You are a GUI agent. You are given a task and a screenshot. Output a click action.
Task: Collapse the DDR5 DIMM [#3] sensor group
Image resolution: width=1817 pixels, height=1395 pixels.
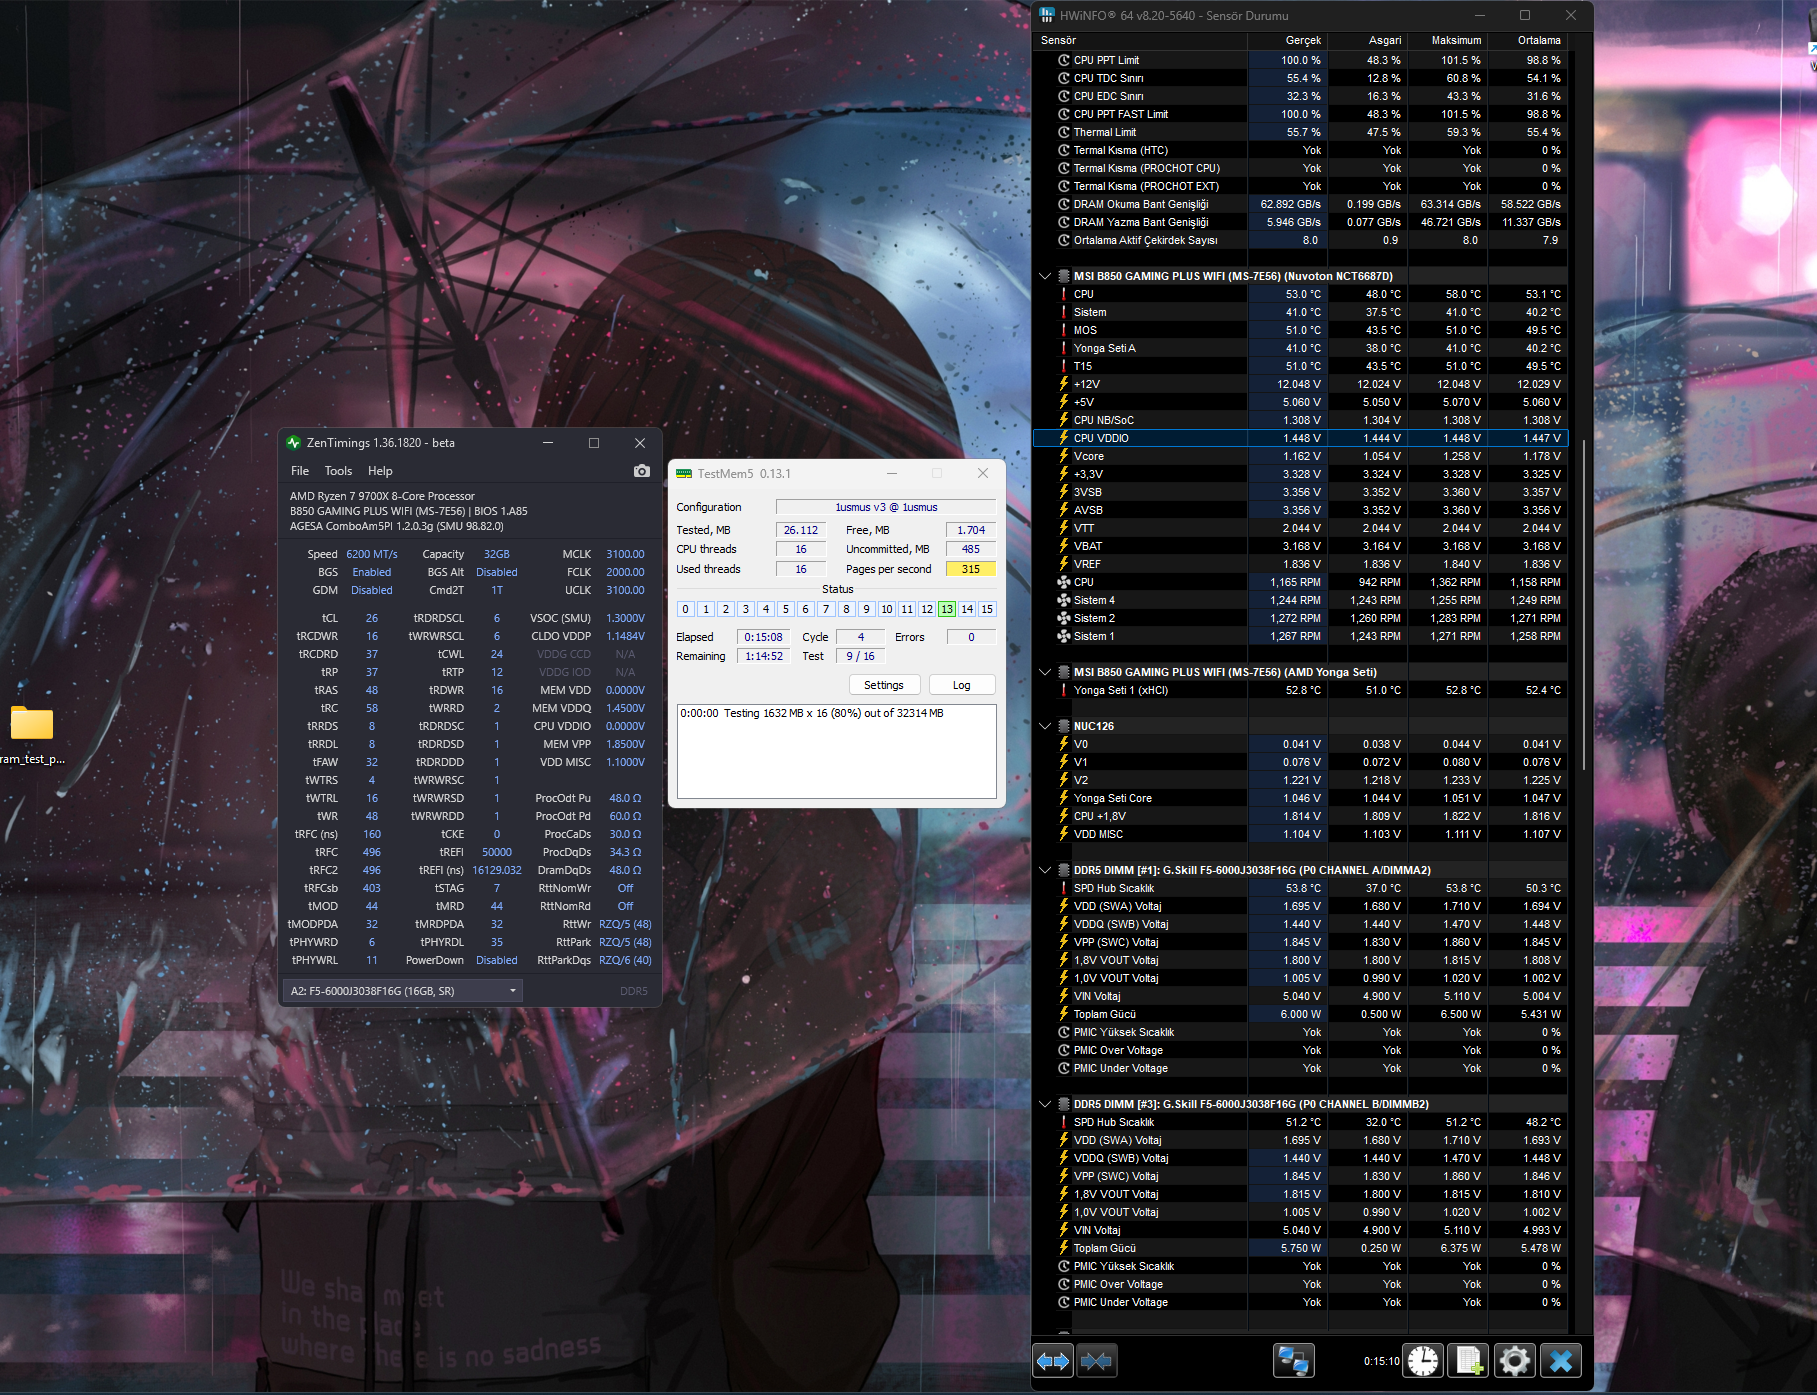[x=1045, y=1104]
